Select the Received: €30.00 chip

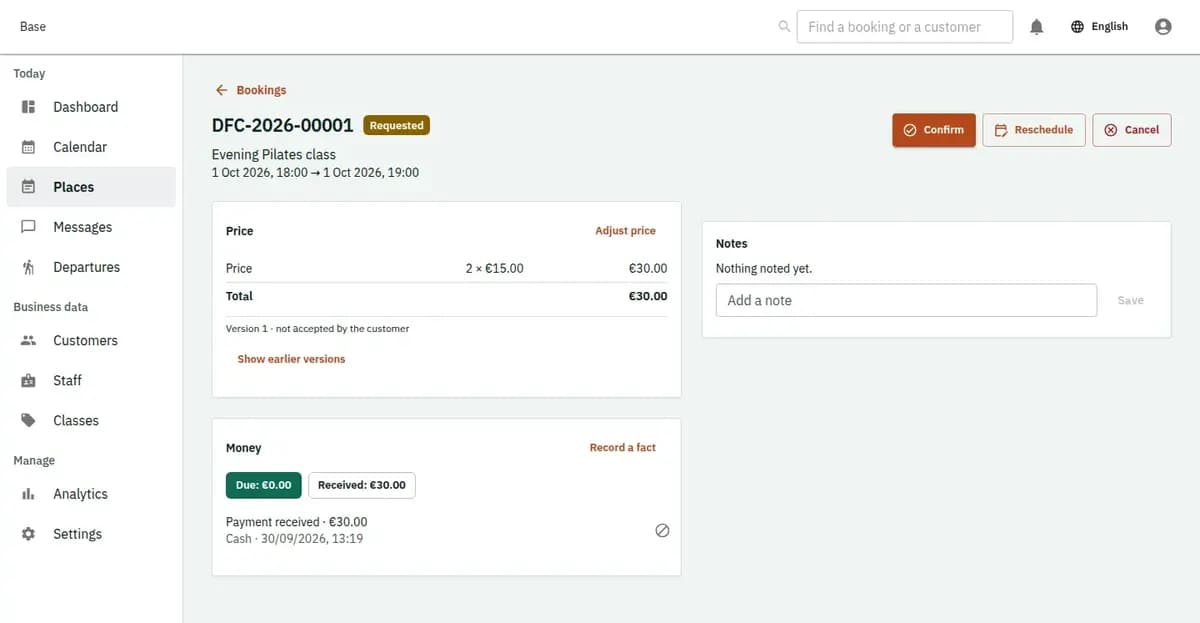pyautogui.click(x=362, y=485)
